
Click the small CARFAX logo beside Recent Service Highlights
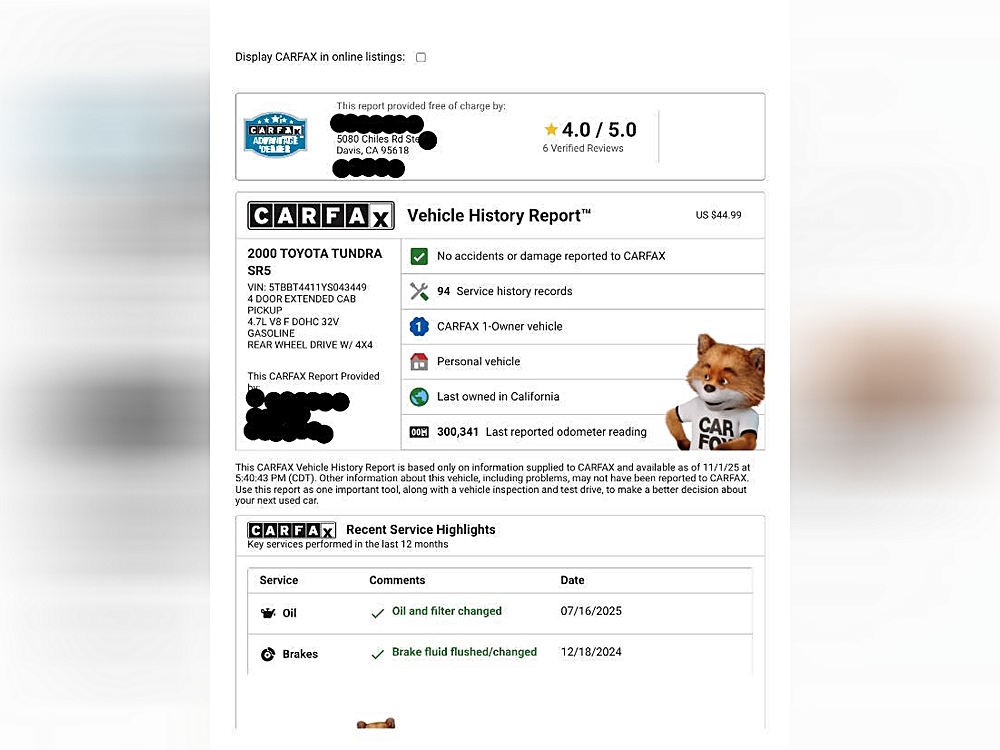(x=291, y=531)
